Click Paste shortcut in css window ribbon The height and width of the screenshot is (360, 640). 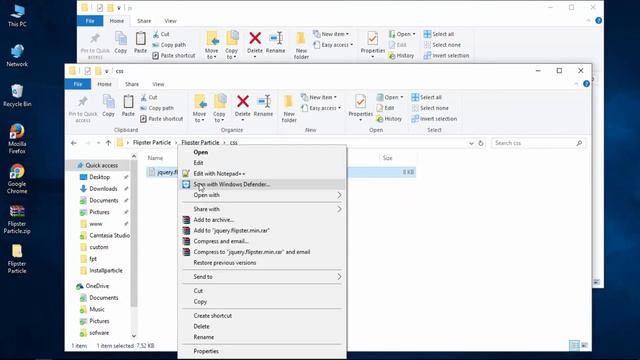point(162,119)
